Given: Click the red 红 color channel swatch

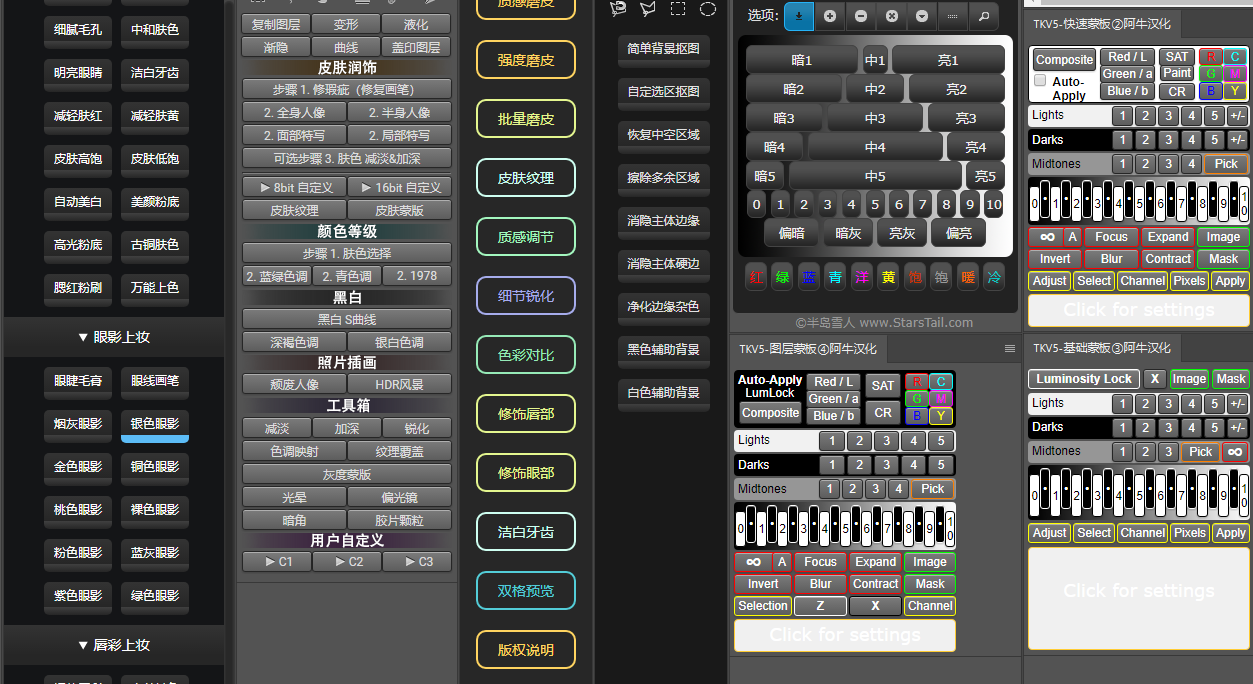Looking at the screenshot, I should tap(757, 277).
